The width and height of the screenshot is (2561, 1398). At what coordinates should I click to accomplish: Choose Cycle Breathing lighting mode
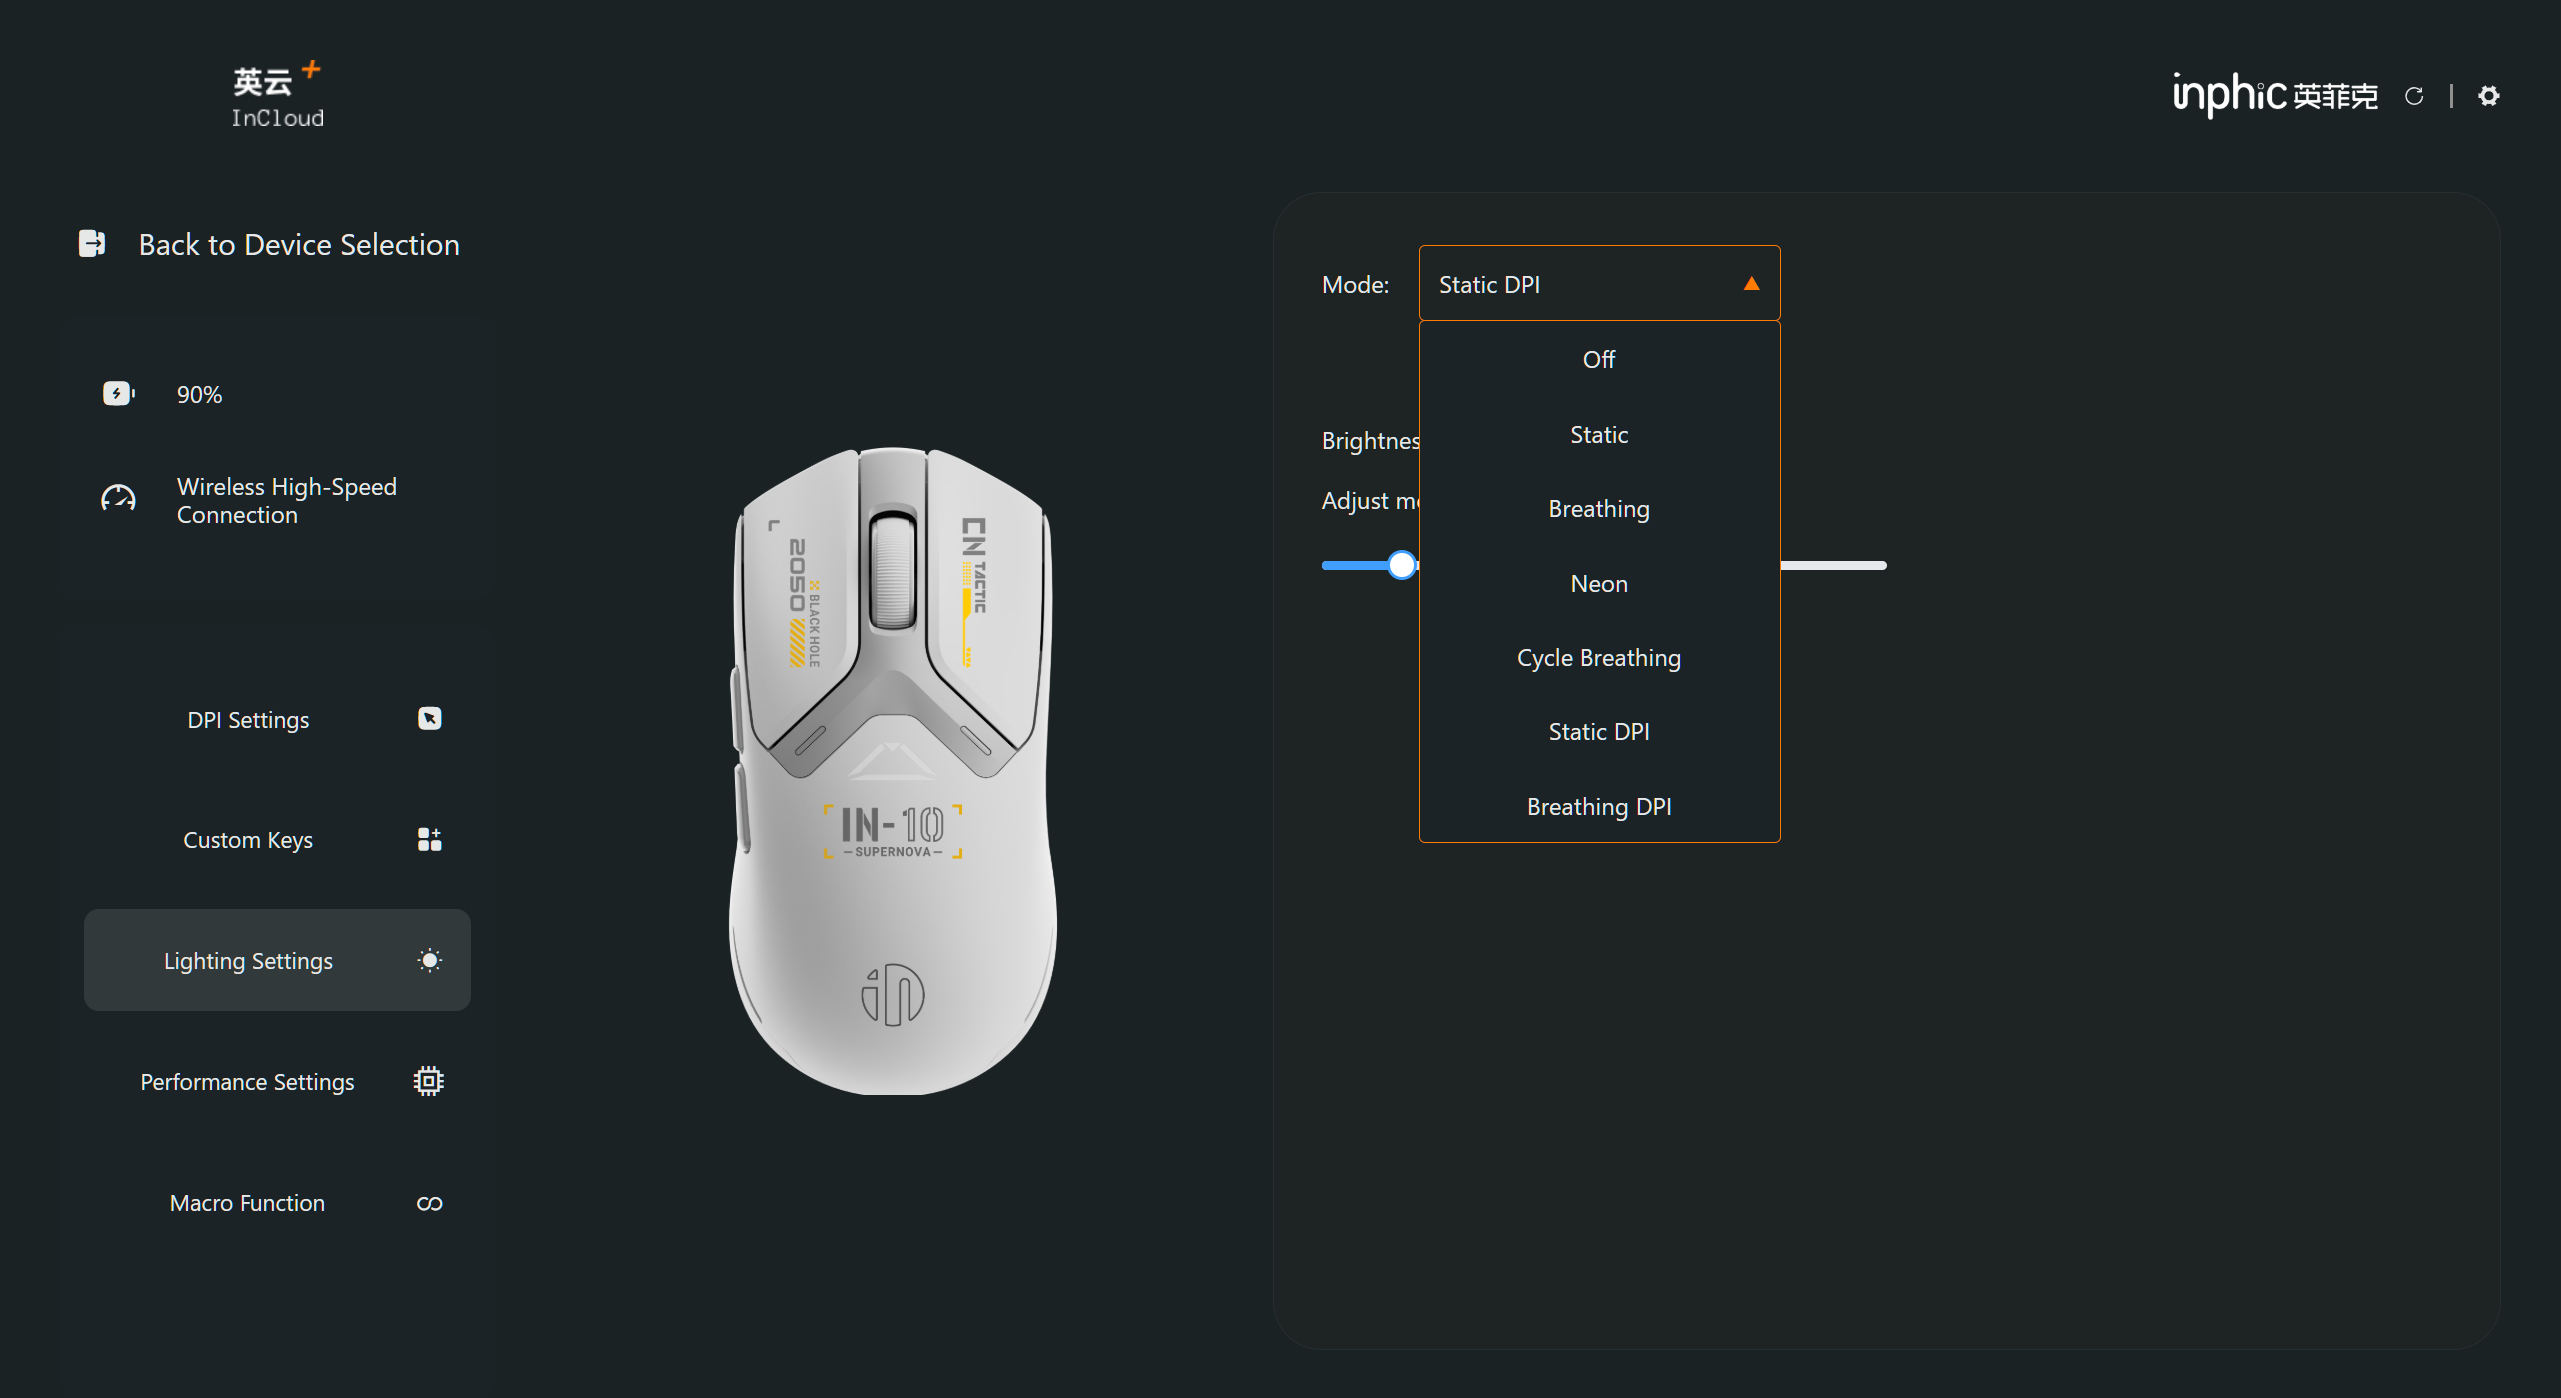pos(1598,658)
